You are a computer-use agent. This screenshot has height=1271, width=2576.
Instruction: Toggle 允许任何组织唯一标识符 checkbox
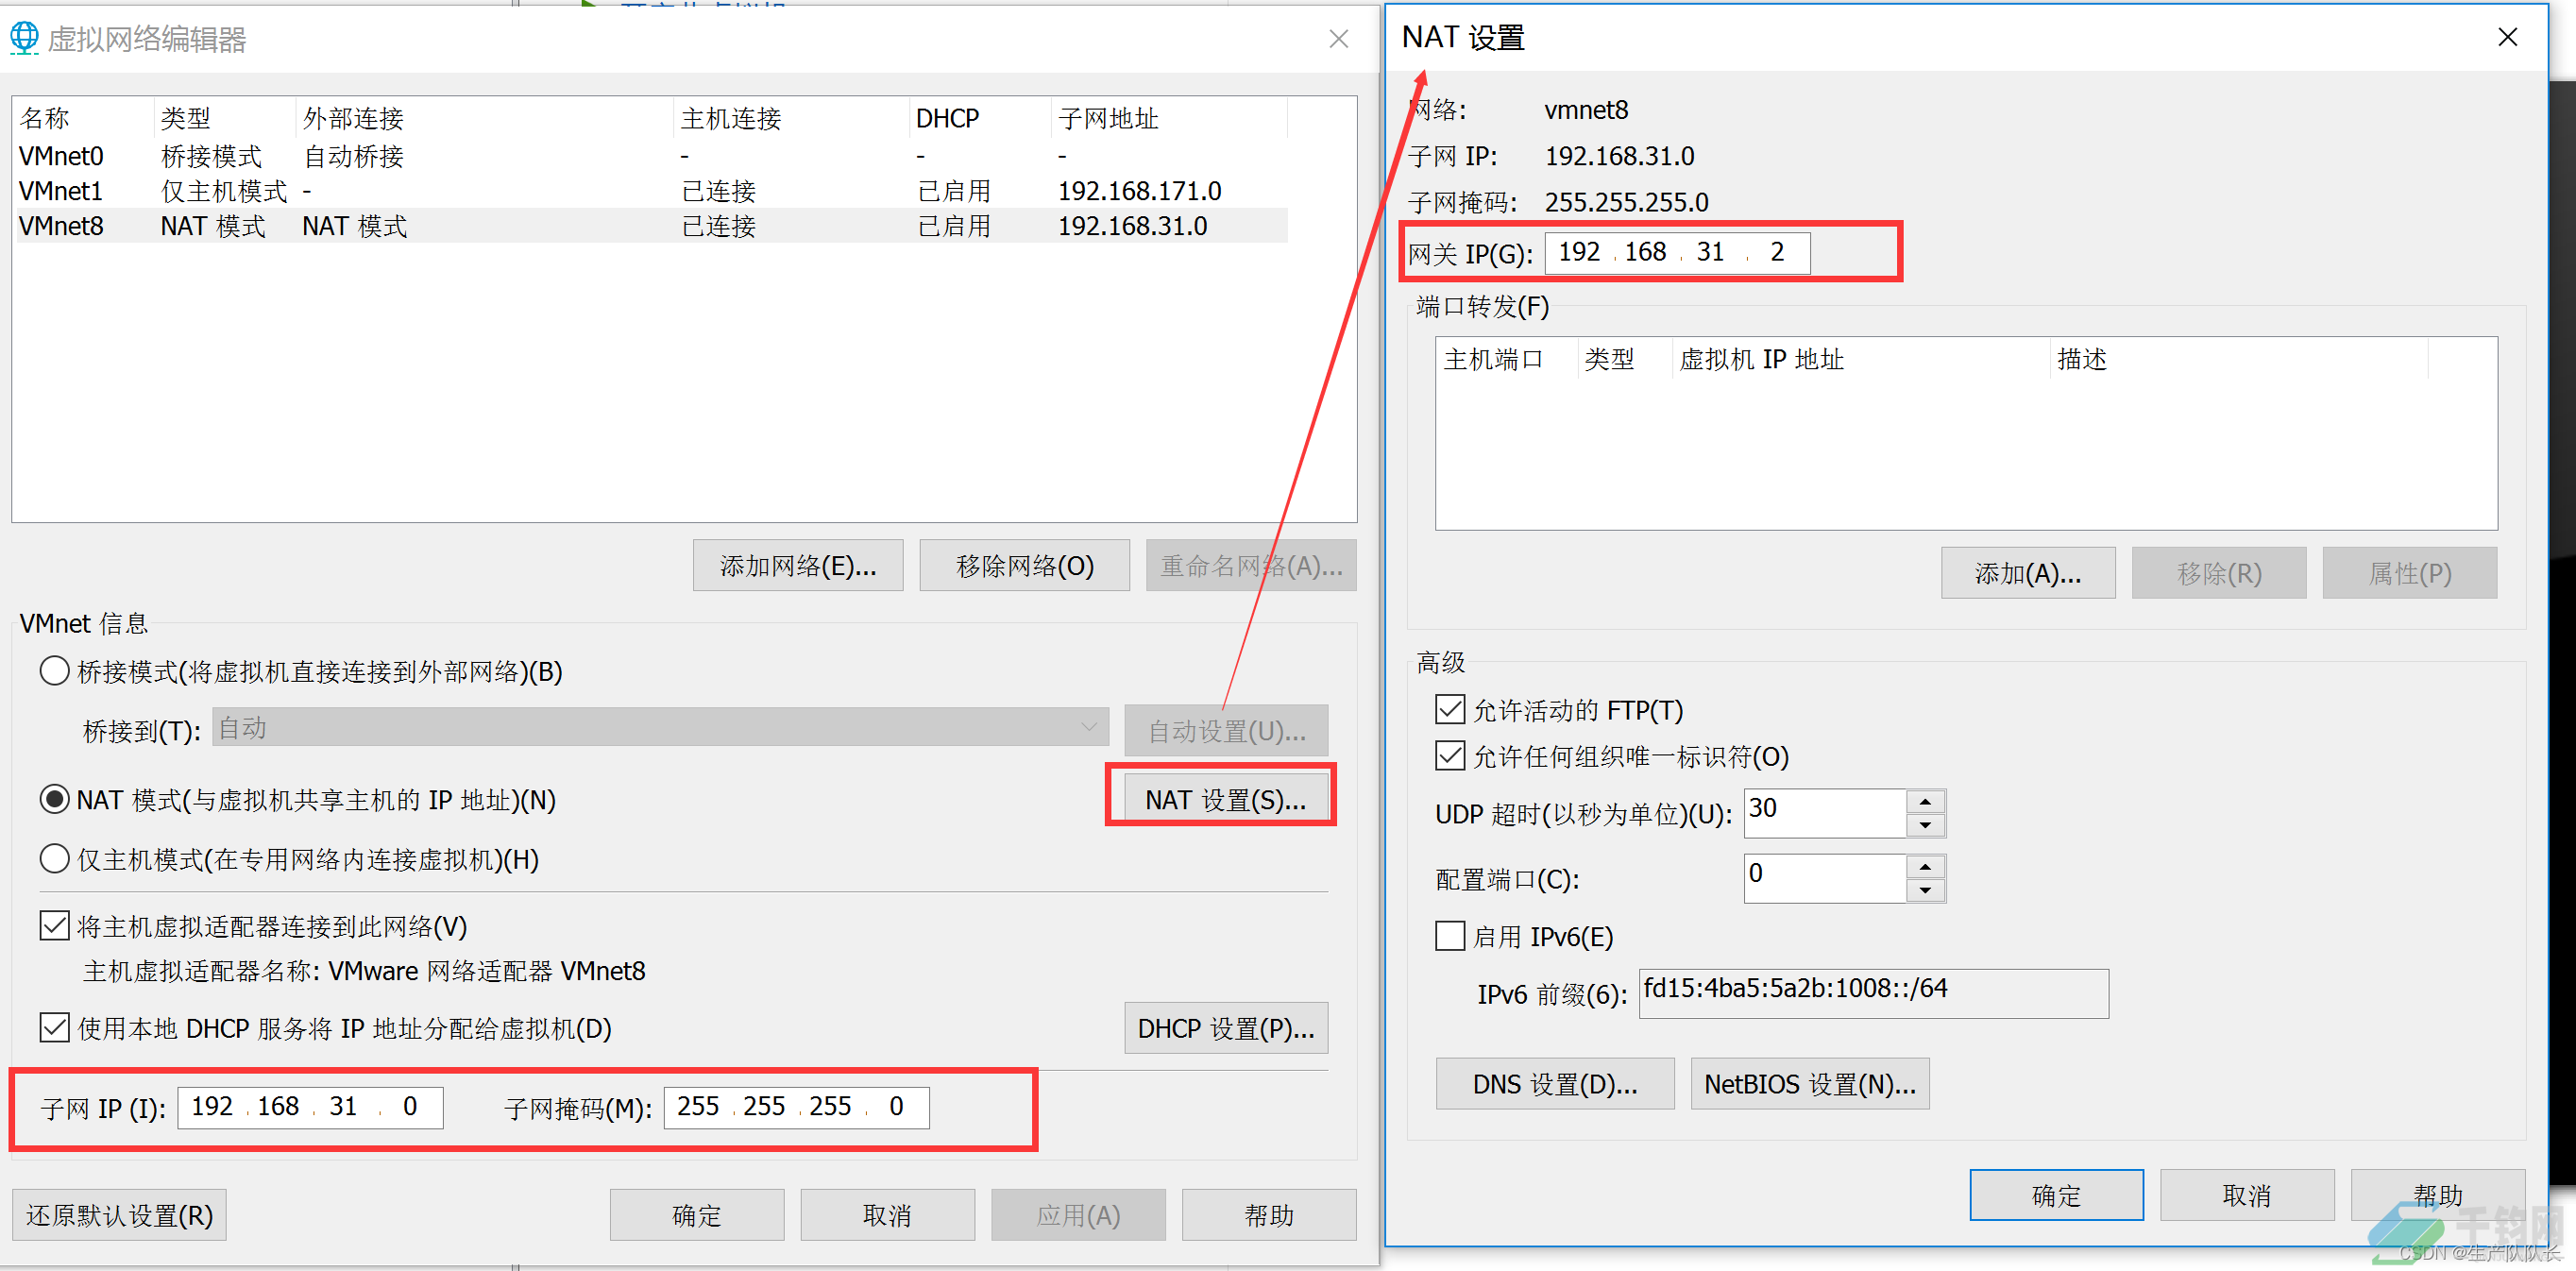tap(1450, 756)
